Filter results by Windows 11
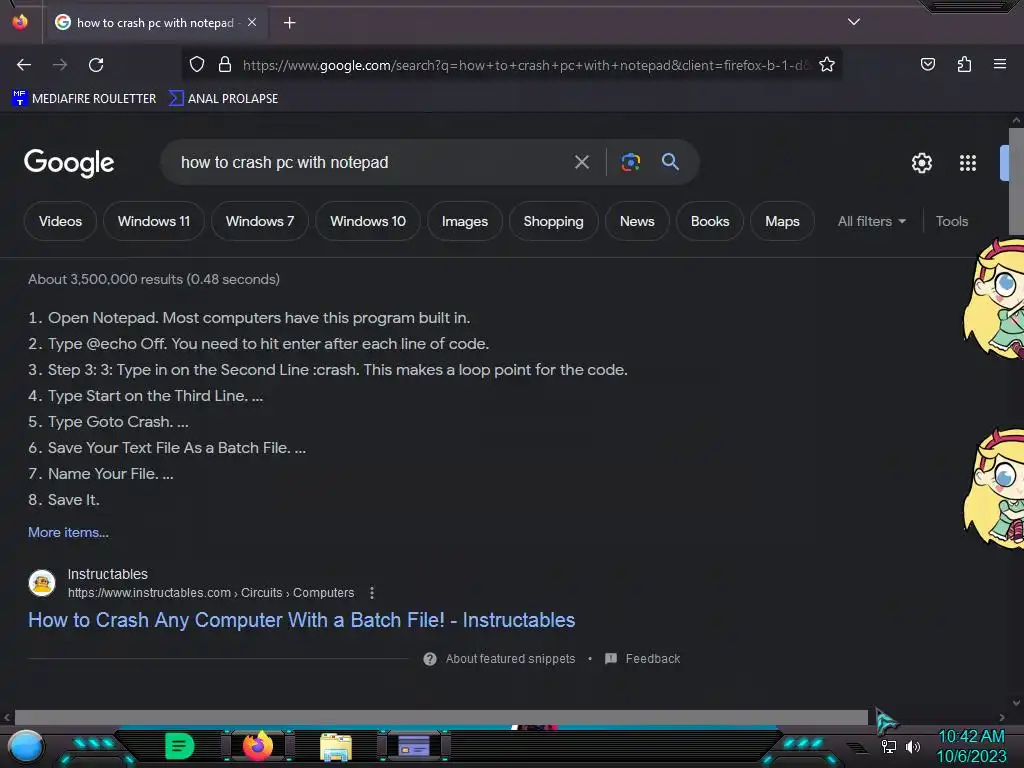The height and width of the screenshot is (768, 1024). [x=153, y=221]
